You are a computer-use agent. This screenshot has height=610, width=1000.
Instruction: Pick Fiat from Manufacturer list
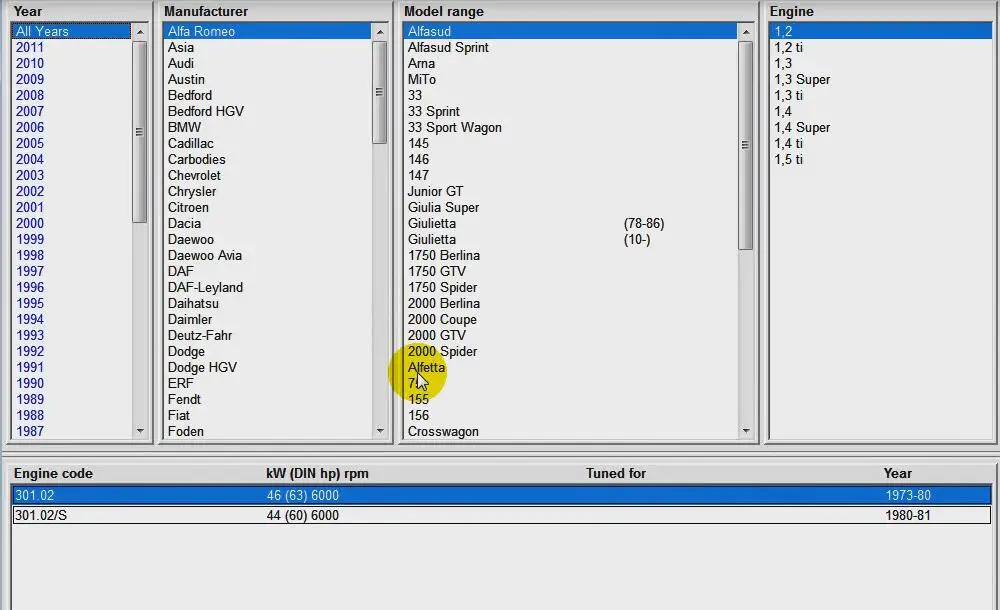(179, 415)
